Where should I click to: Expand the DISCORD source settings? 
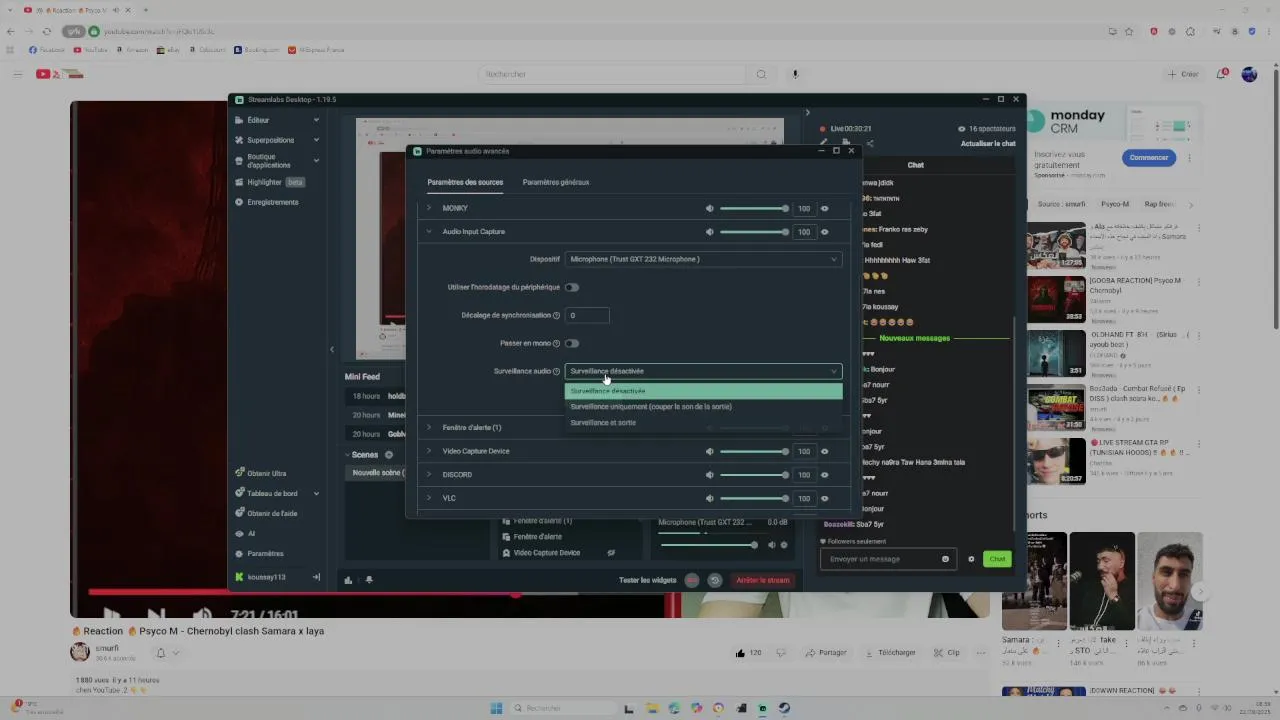pyautogui.click(x=429, y=475)
